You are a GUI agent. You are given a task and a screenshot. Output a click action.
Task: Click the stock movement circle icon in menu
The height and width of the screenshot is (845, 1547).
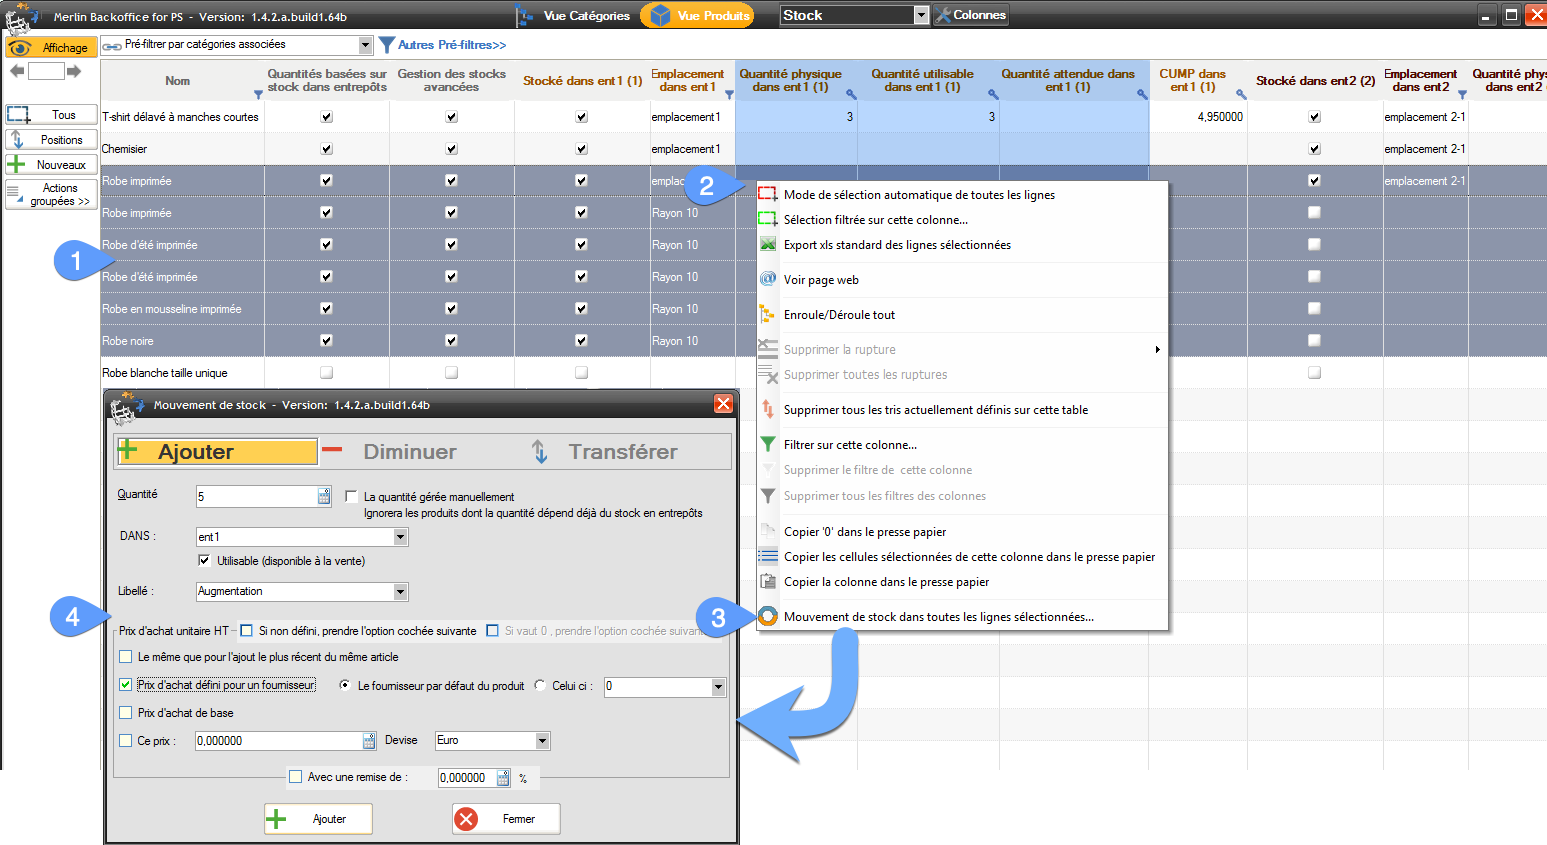pos(767,617)
